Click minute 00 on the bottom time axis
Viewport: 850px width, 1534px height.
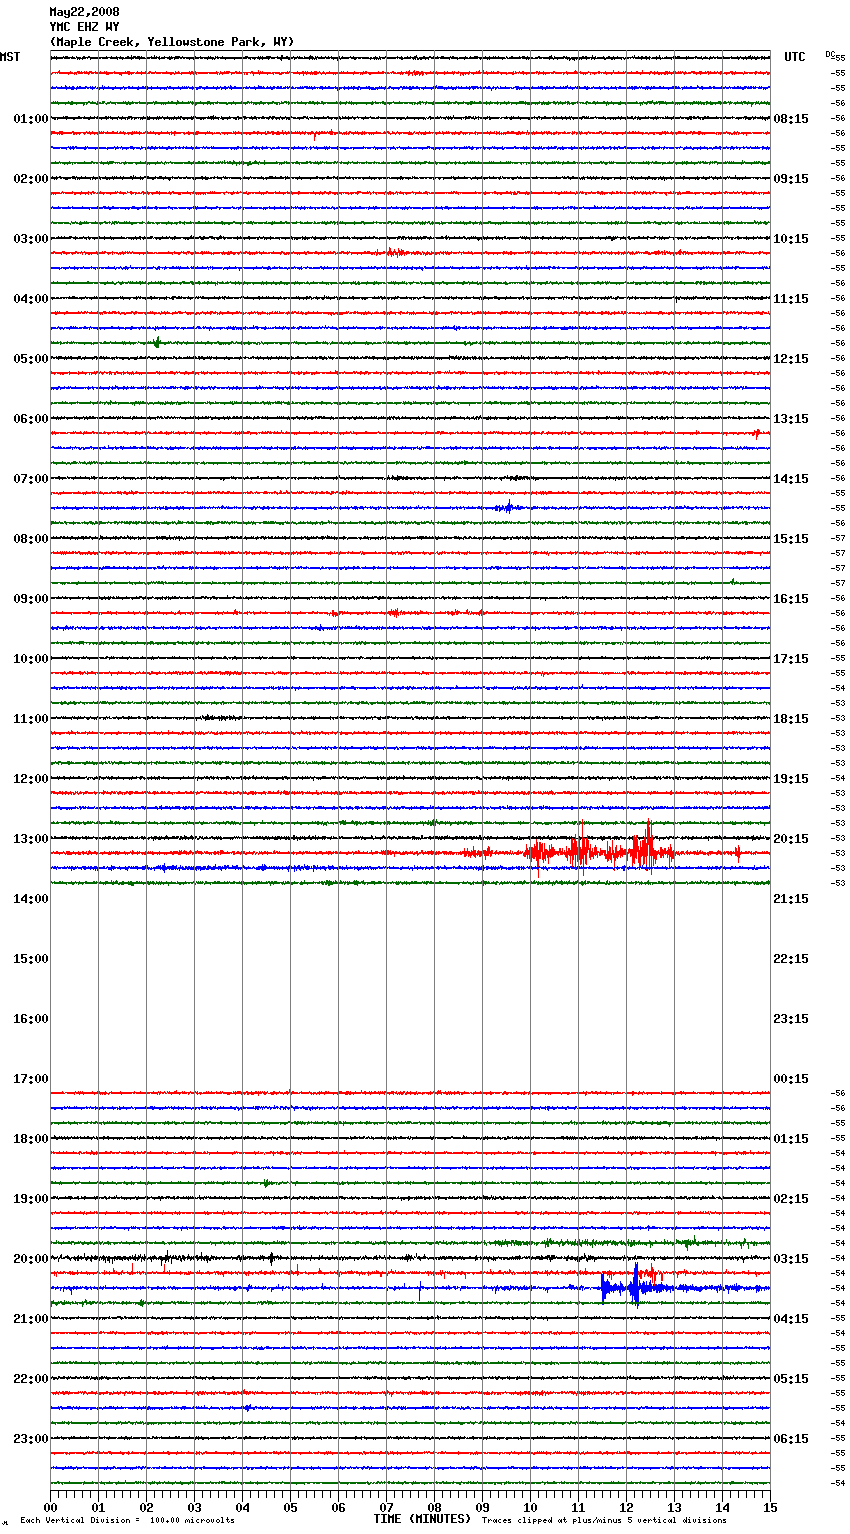click(50, 1507)
